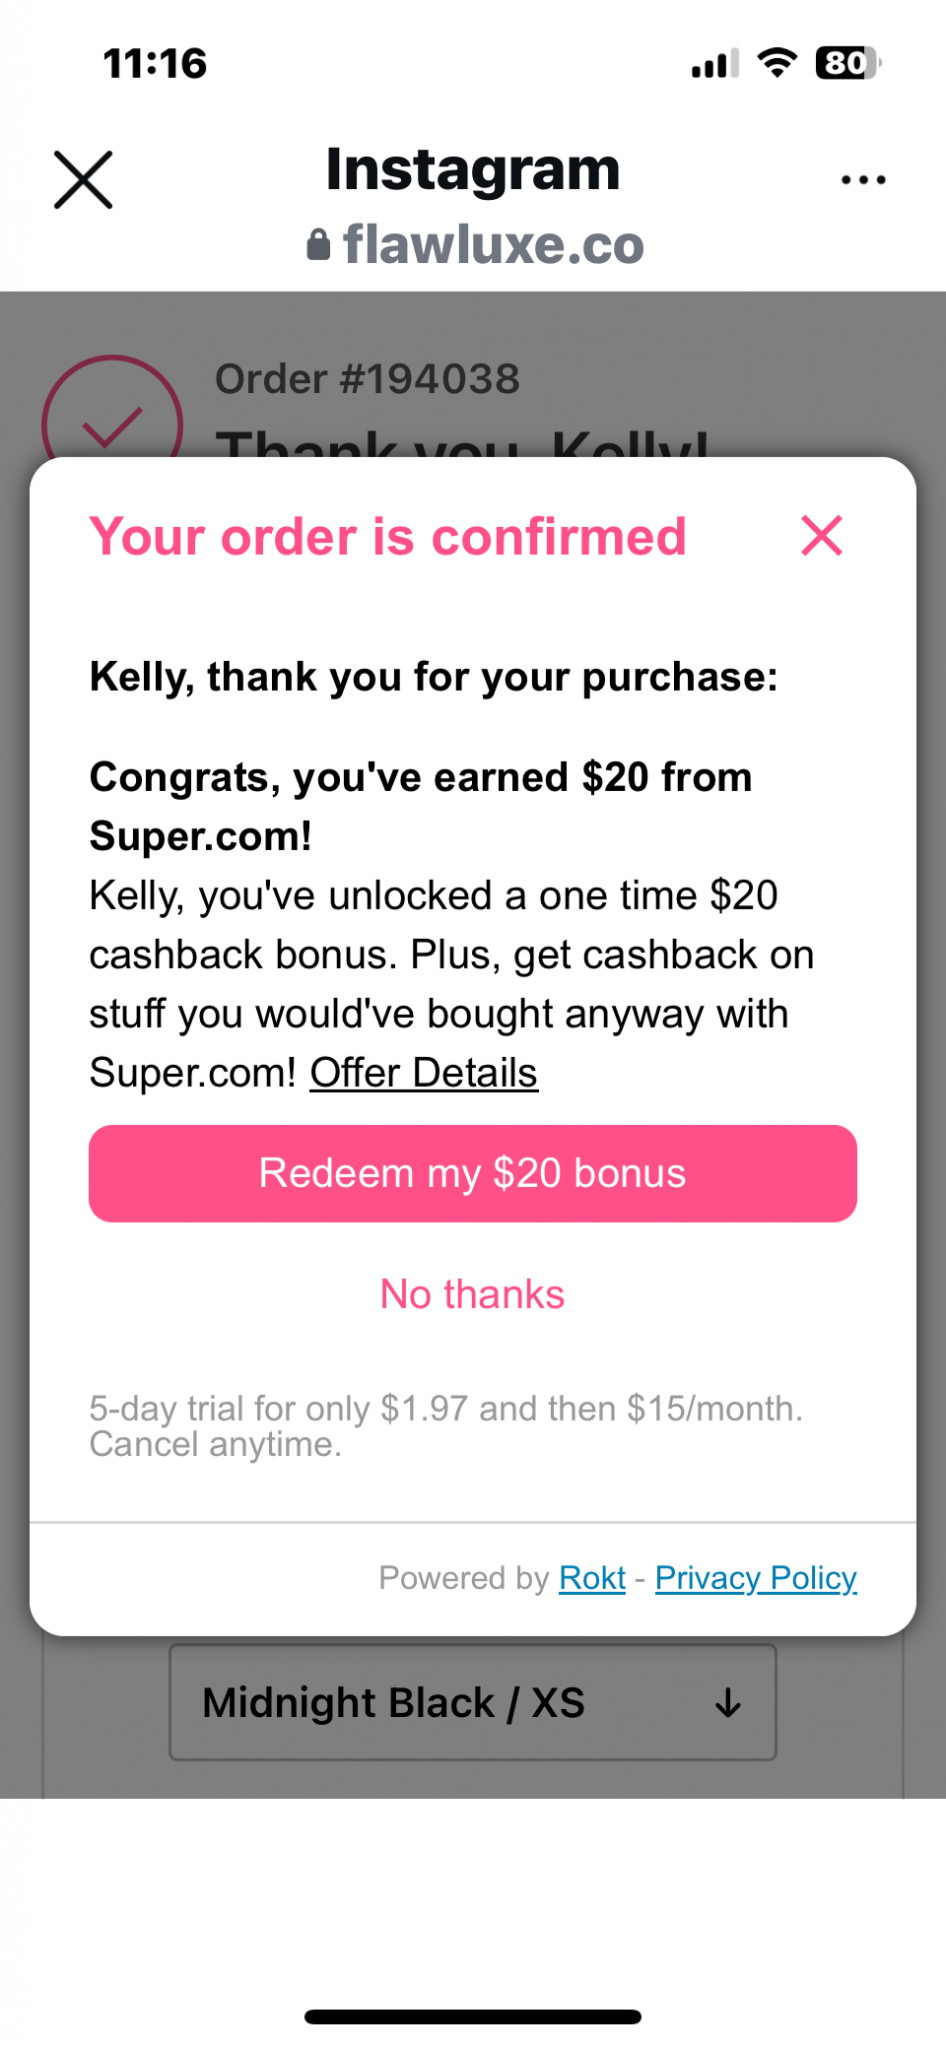946x2048 pixels.
Task: Tap the Wi-Fi status icon
Action: click(x=777, y=63)
